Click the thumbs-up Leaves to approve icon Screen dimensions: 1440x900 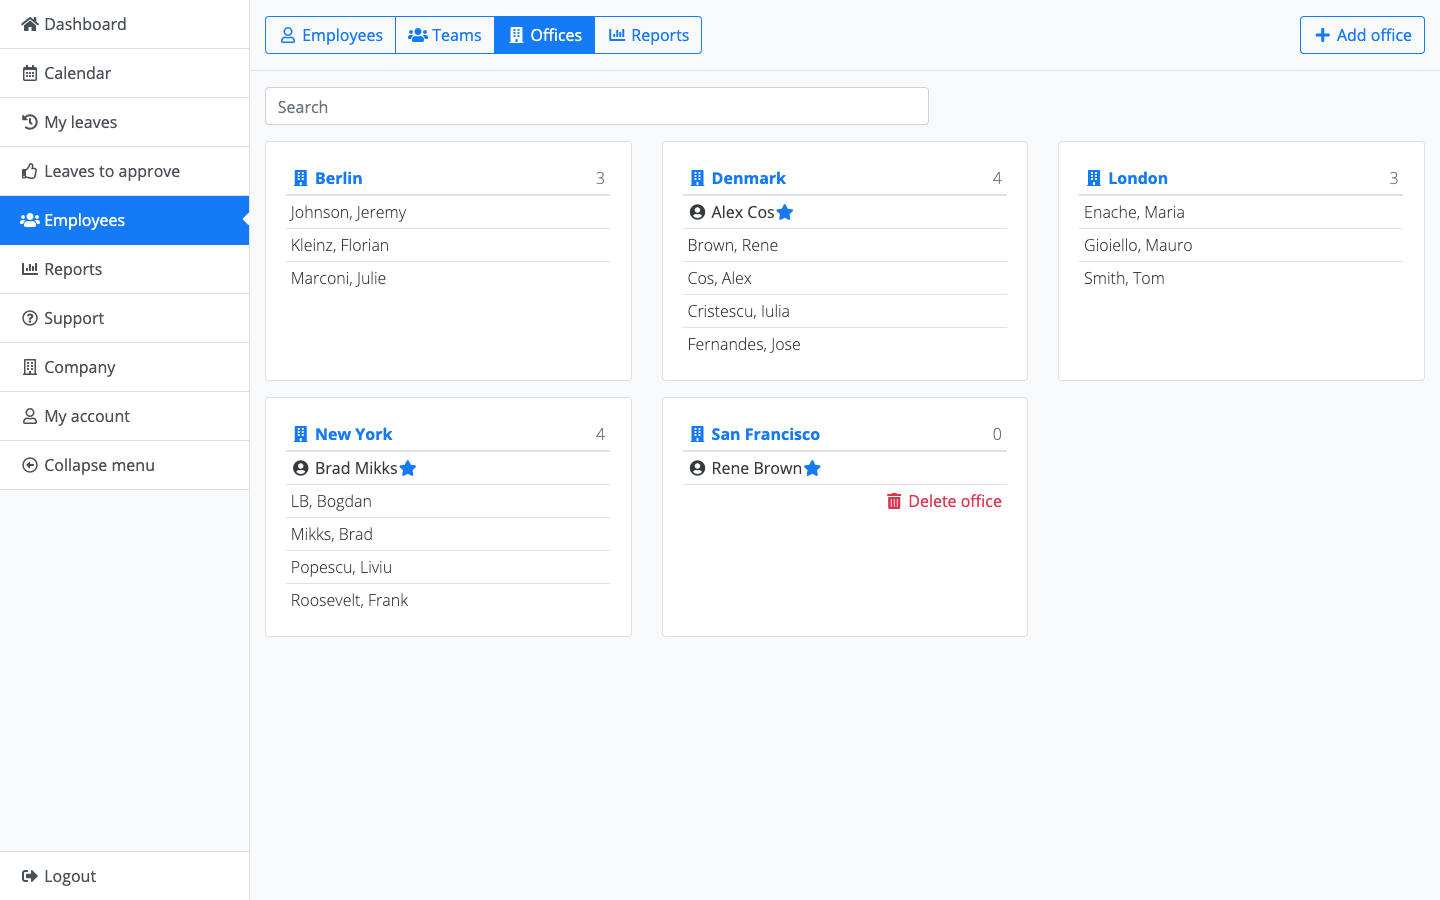[x=30, y=171]
